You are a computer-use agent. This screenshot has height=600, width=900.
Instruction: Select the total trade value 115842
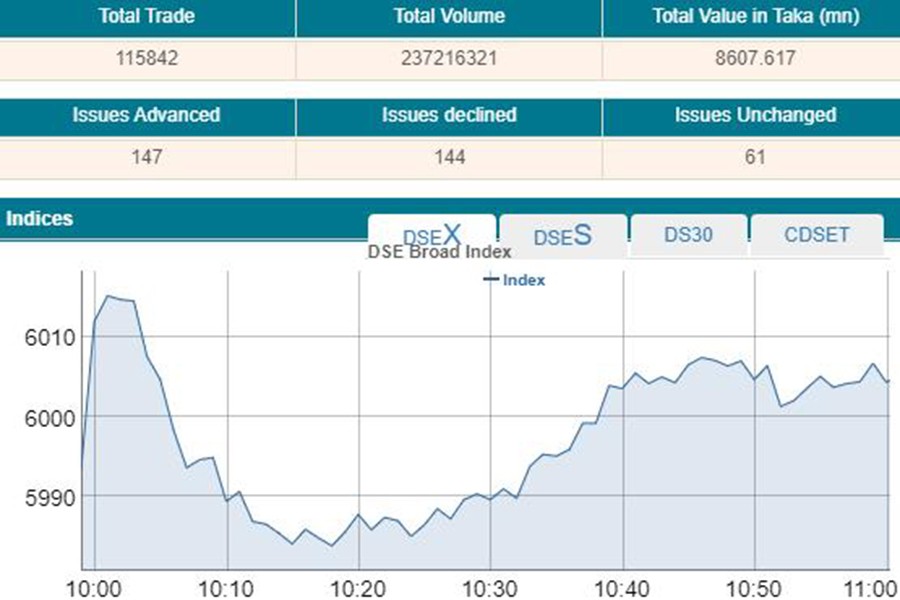click(147, 58)
